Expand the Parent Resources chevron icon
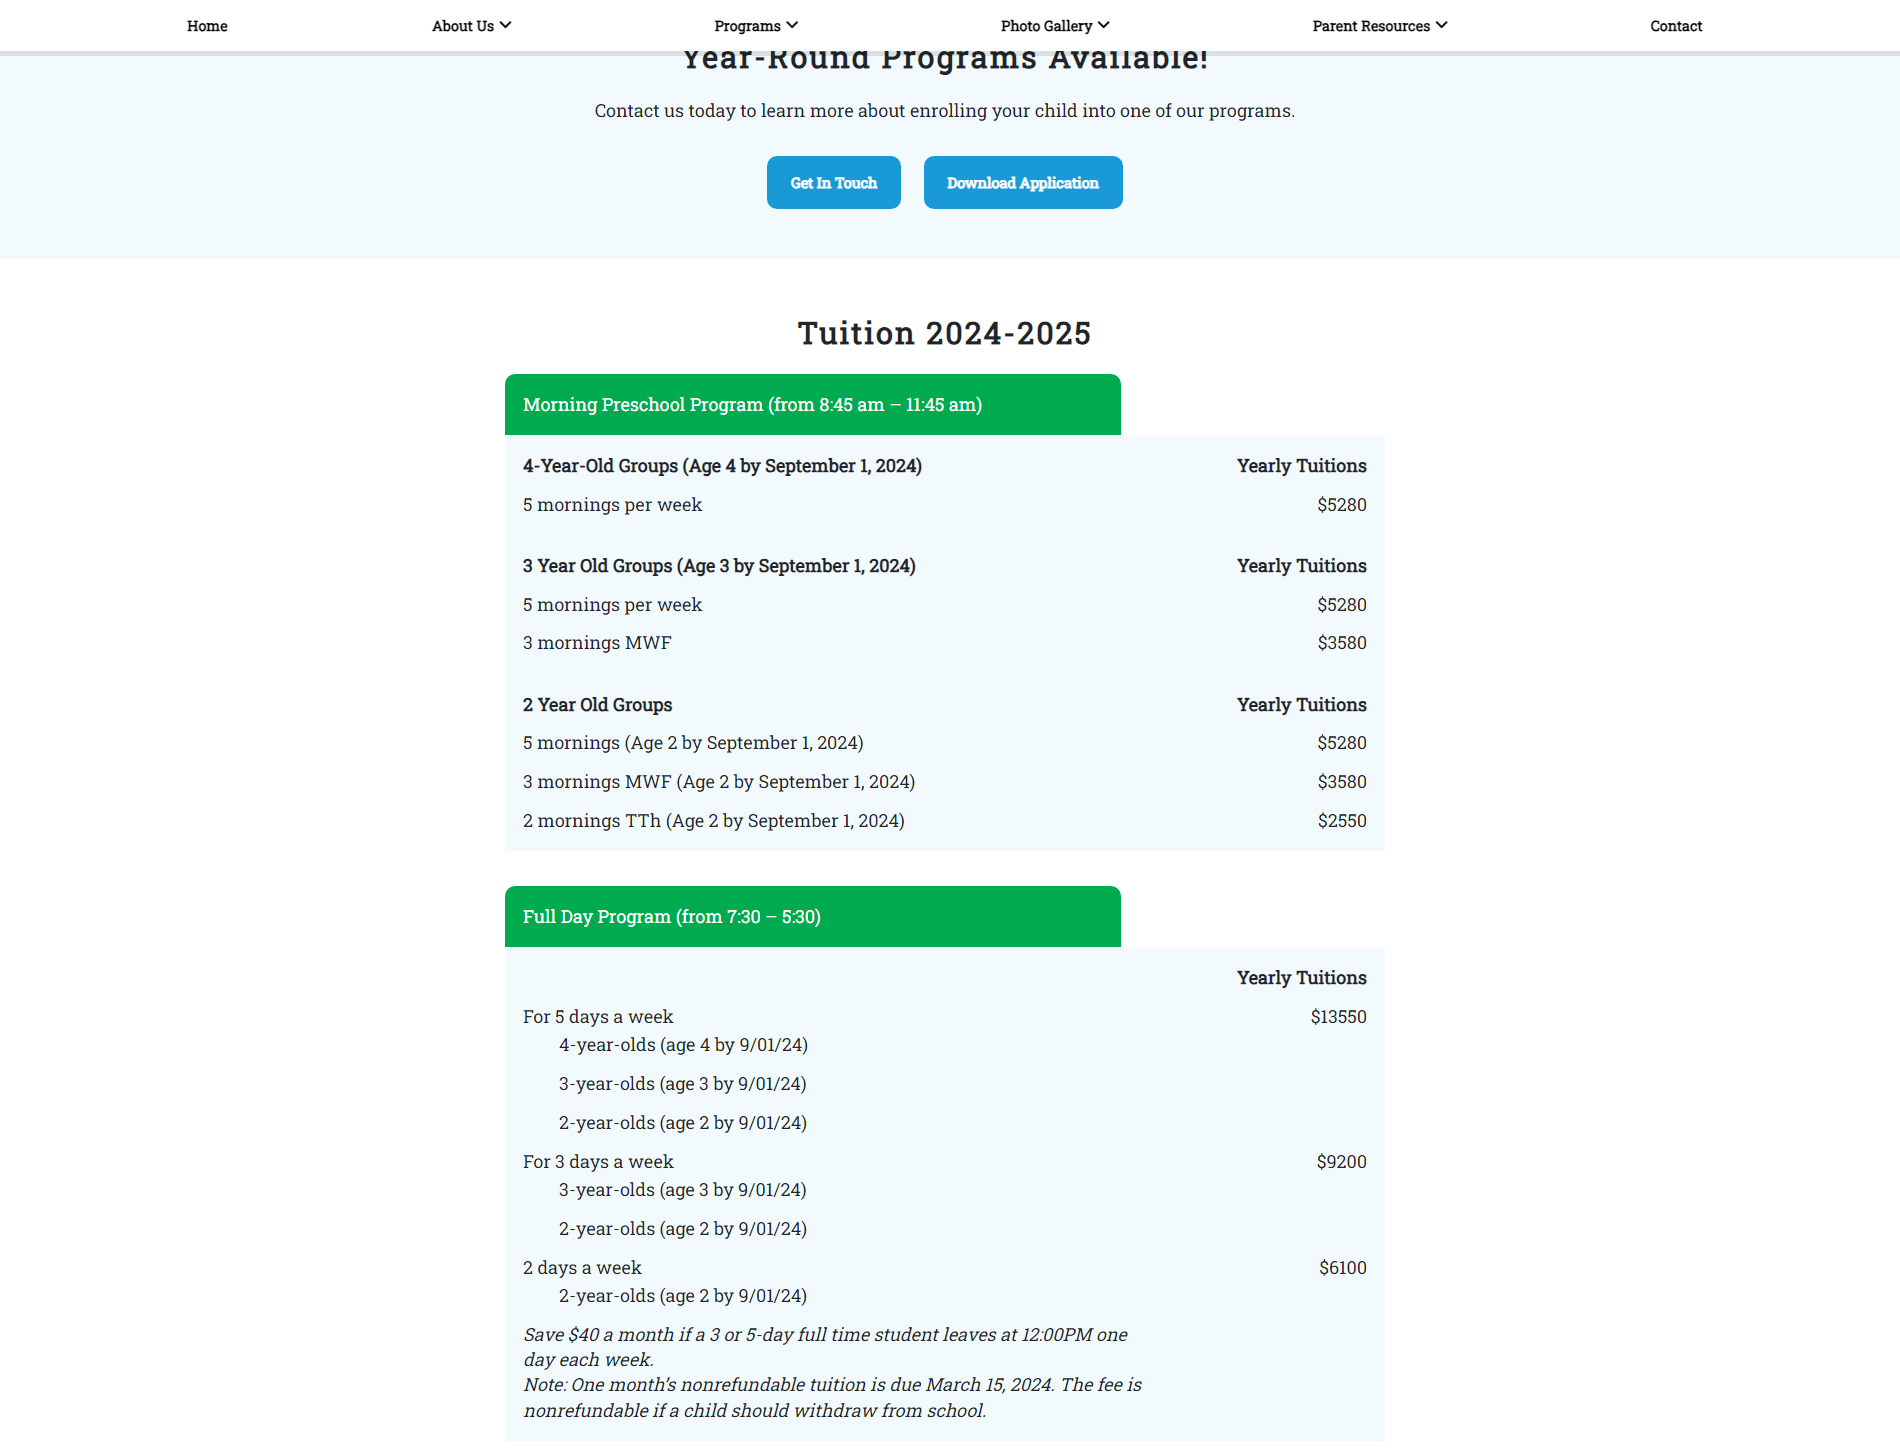Viewport: 1900px width, 1456px height. point(1442,25)
